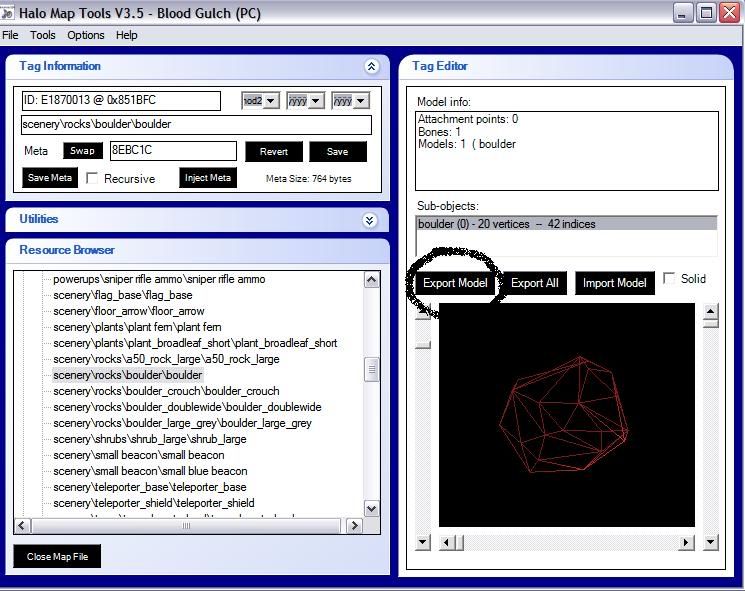
Task: Select boulder_large_grey tag
Action: click(182, 423)
